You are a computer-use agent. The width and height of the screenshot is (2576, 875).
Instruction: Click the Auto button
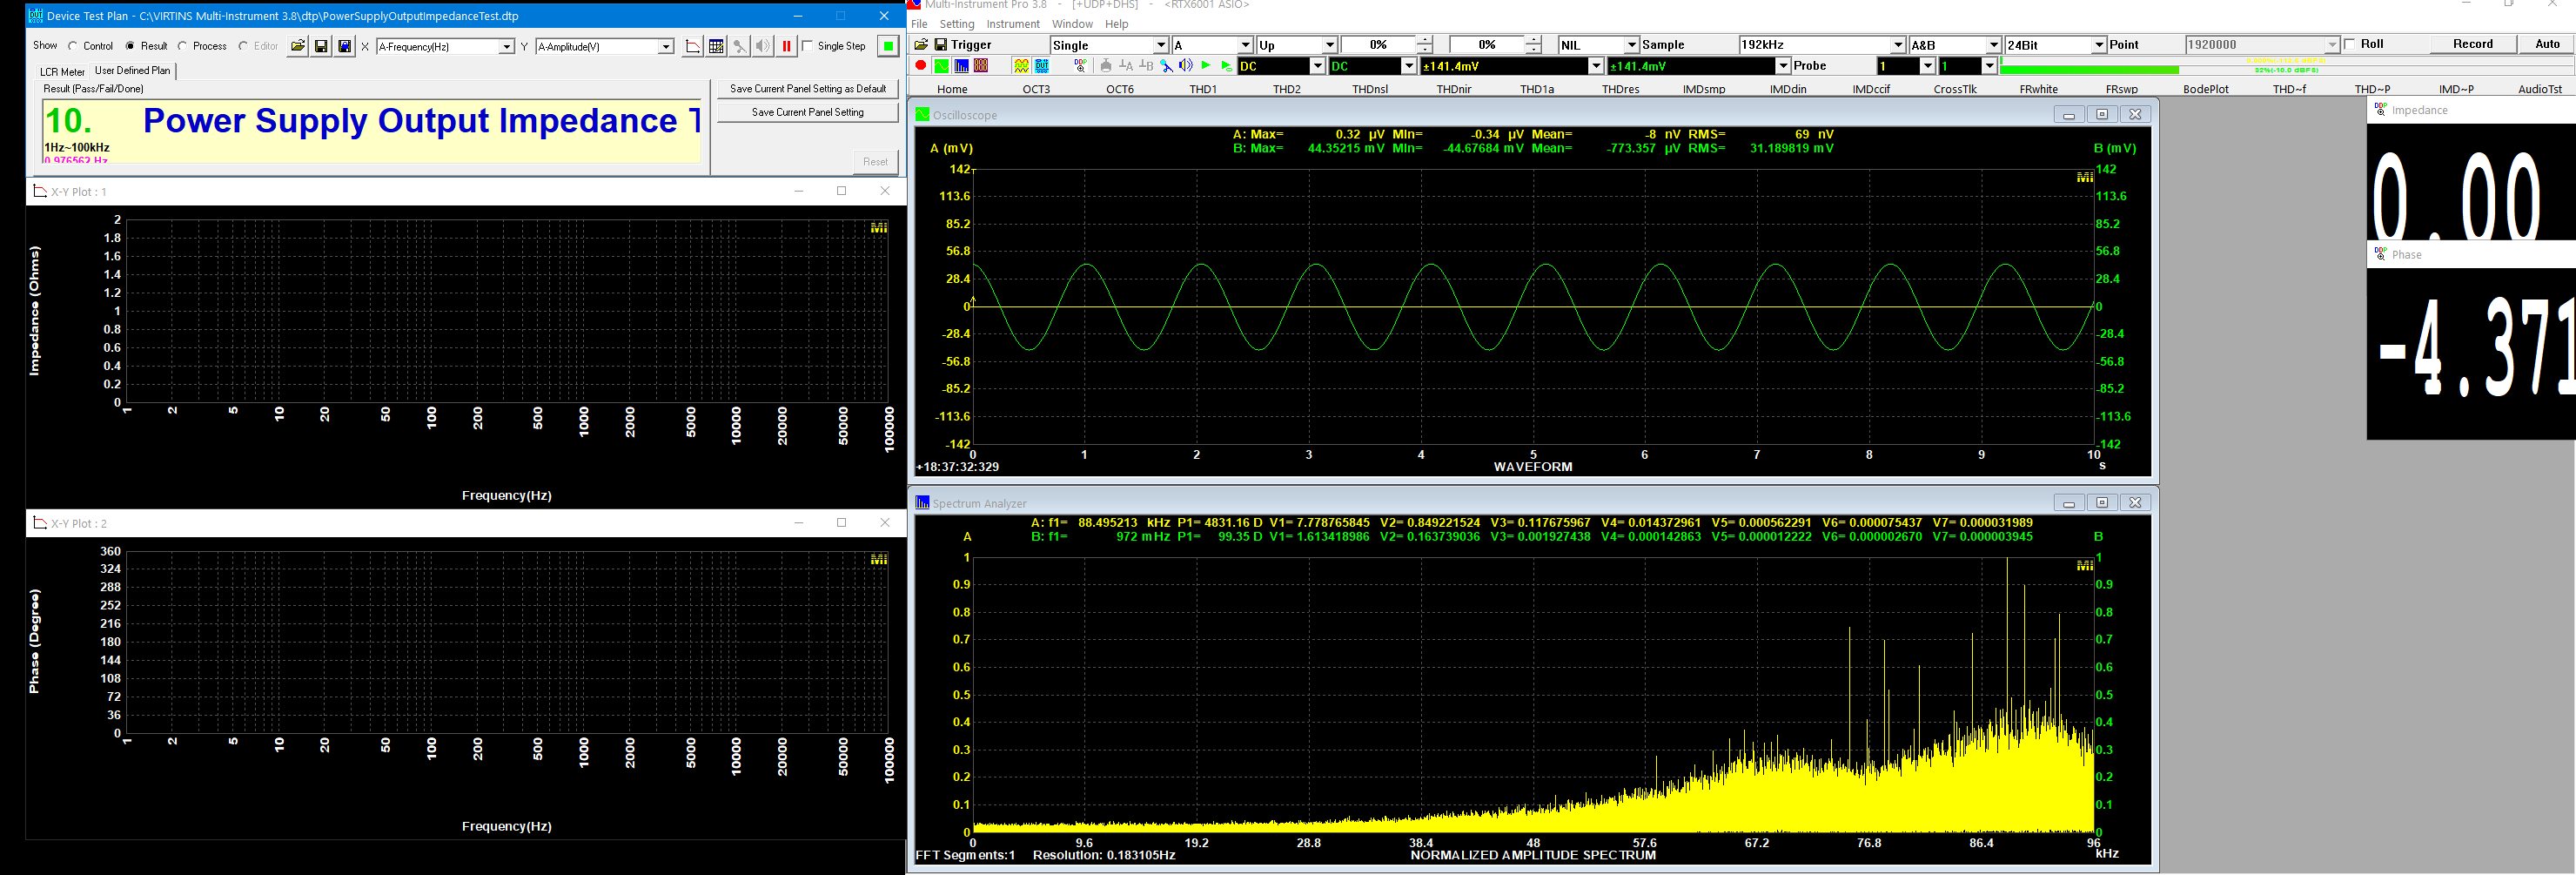pyautogui.click(x=2547, y=44)
